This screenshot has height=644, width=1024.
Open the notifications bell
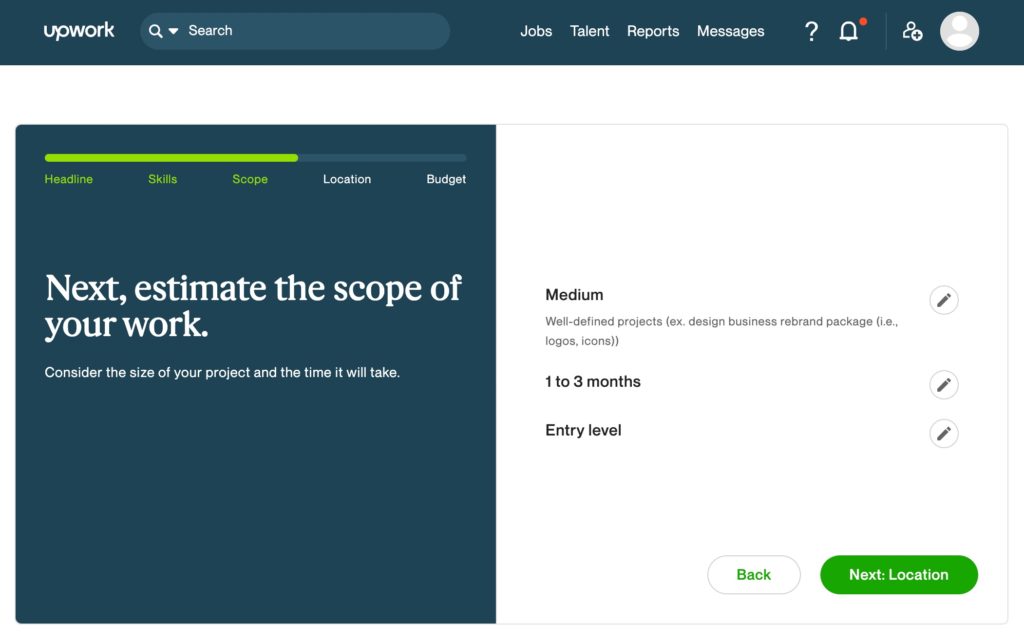click(848, 31)
